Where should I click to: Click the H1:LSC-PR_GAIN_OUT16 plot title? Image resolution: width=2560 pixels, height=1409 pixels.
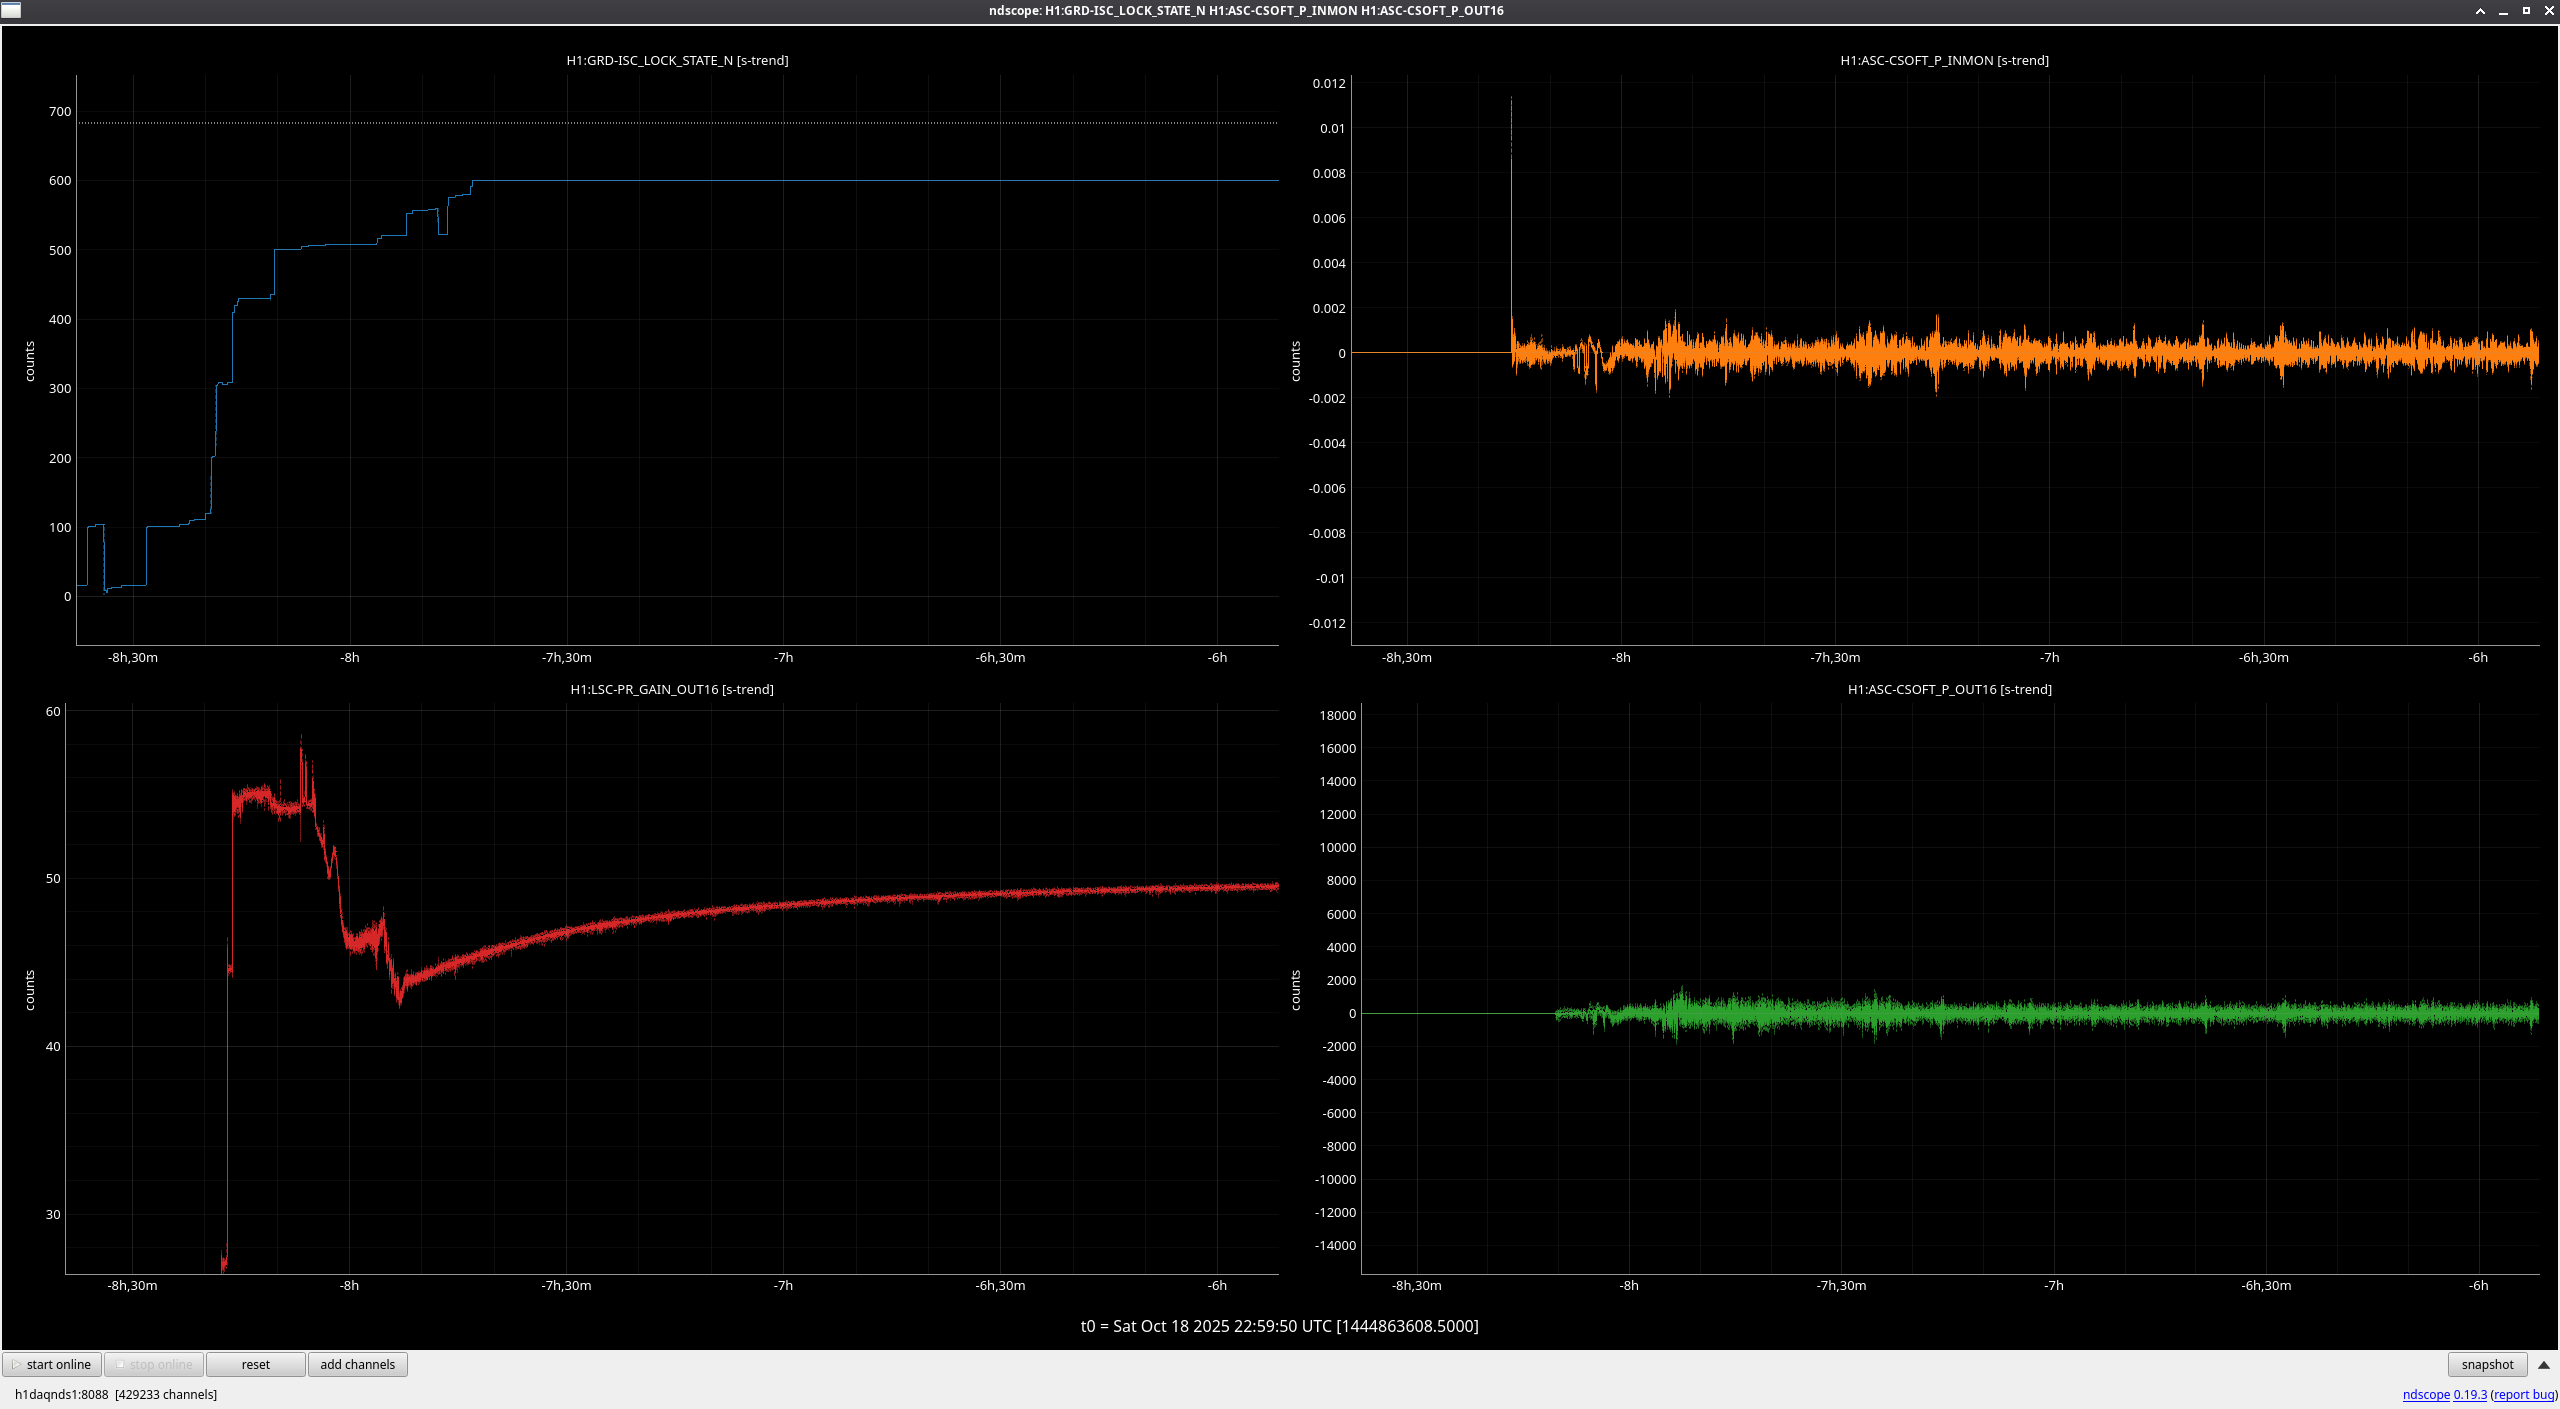[x=672, y=689]
